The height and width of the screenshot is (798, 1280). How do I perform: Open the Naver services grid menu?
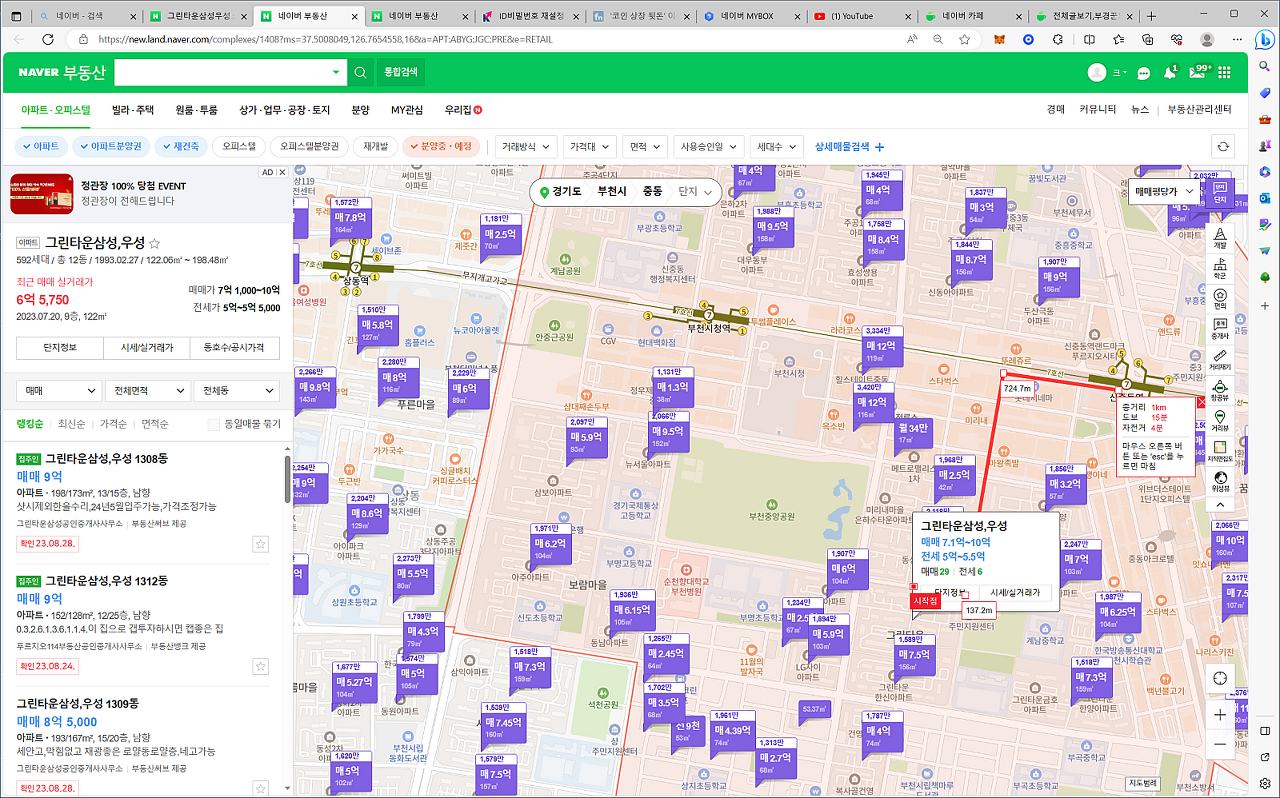point(1223,73)
